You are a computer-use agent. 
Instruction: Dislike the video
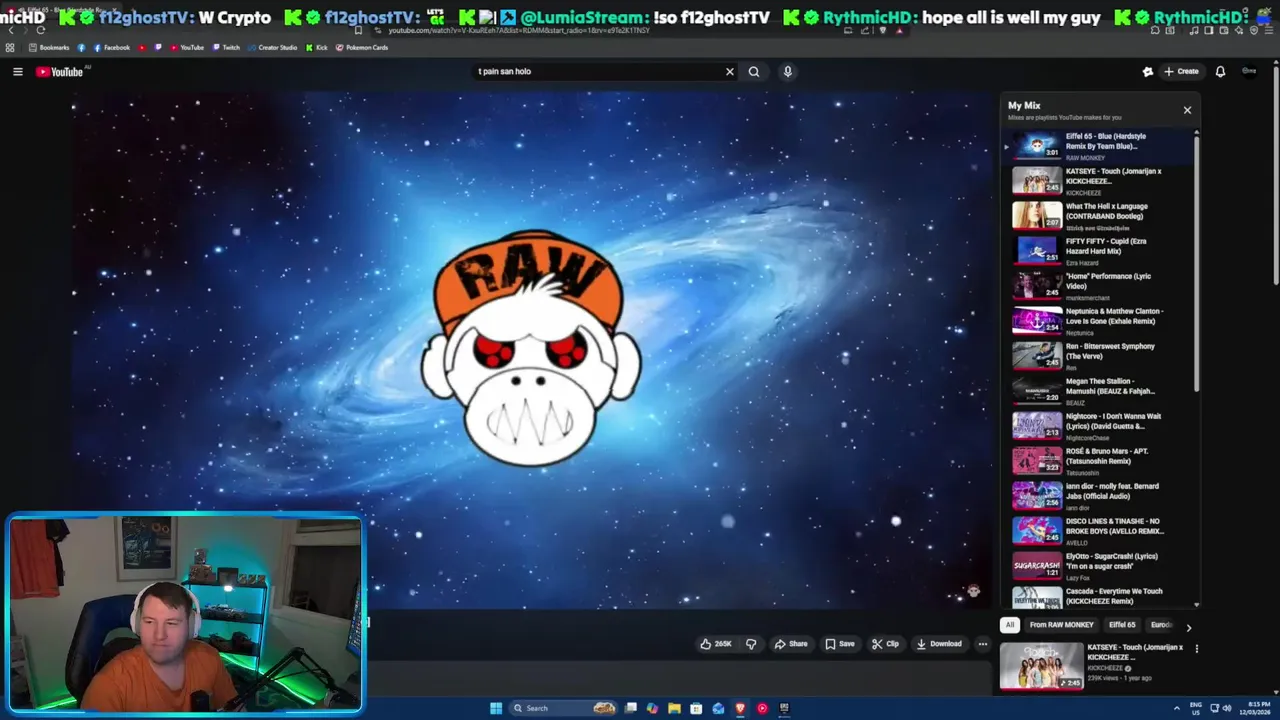(x=751, y=644)
